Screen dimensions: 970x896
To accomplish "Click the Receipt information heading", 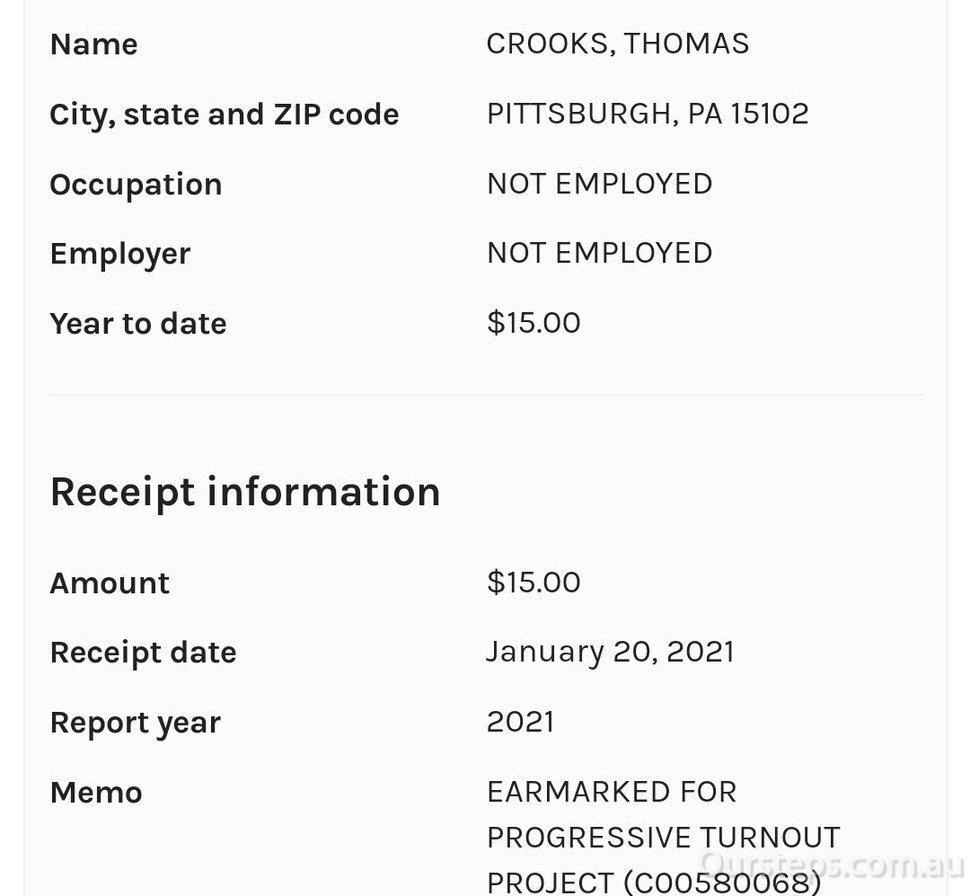I will click(245, 492).
